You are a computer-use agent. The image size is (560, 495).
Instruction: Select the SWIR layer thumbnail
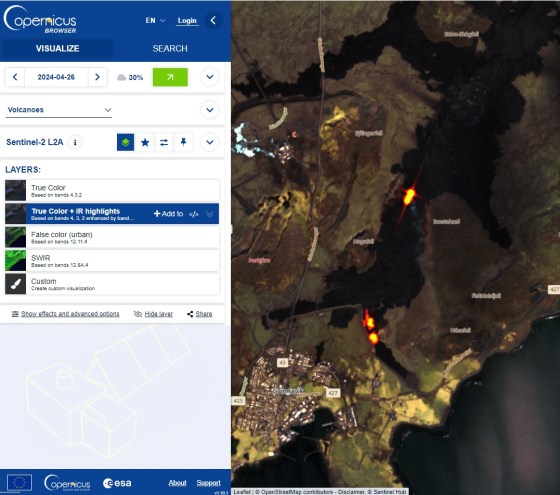15,260
